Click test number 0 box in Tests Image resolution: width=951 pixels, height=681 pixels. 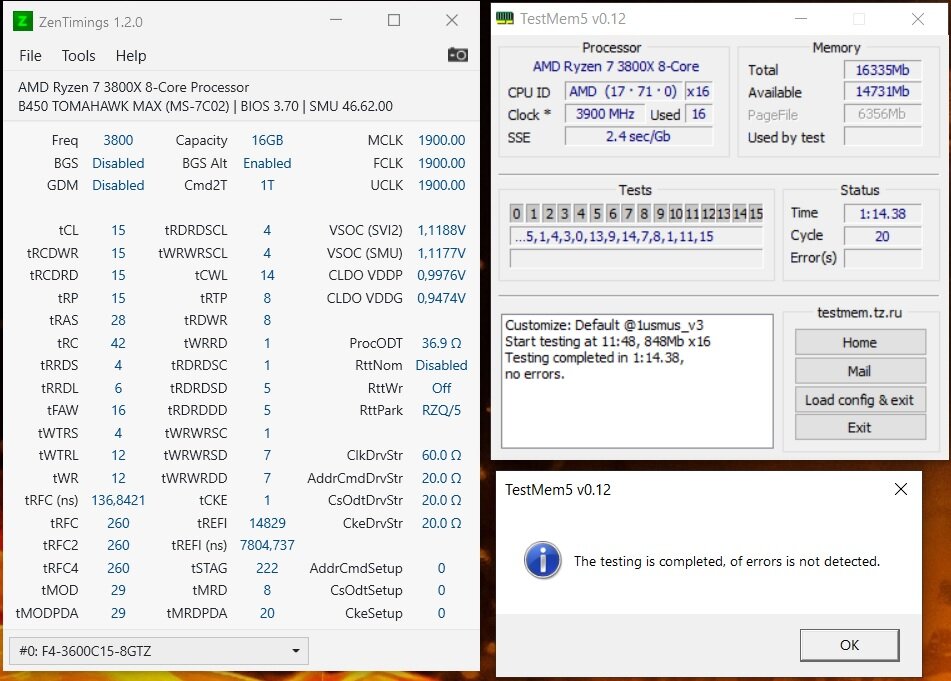point(516,213)
